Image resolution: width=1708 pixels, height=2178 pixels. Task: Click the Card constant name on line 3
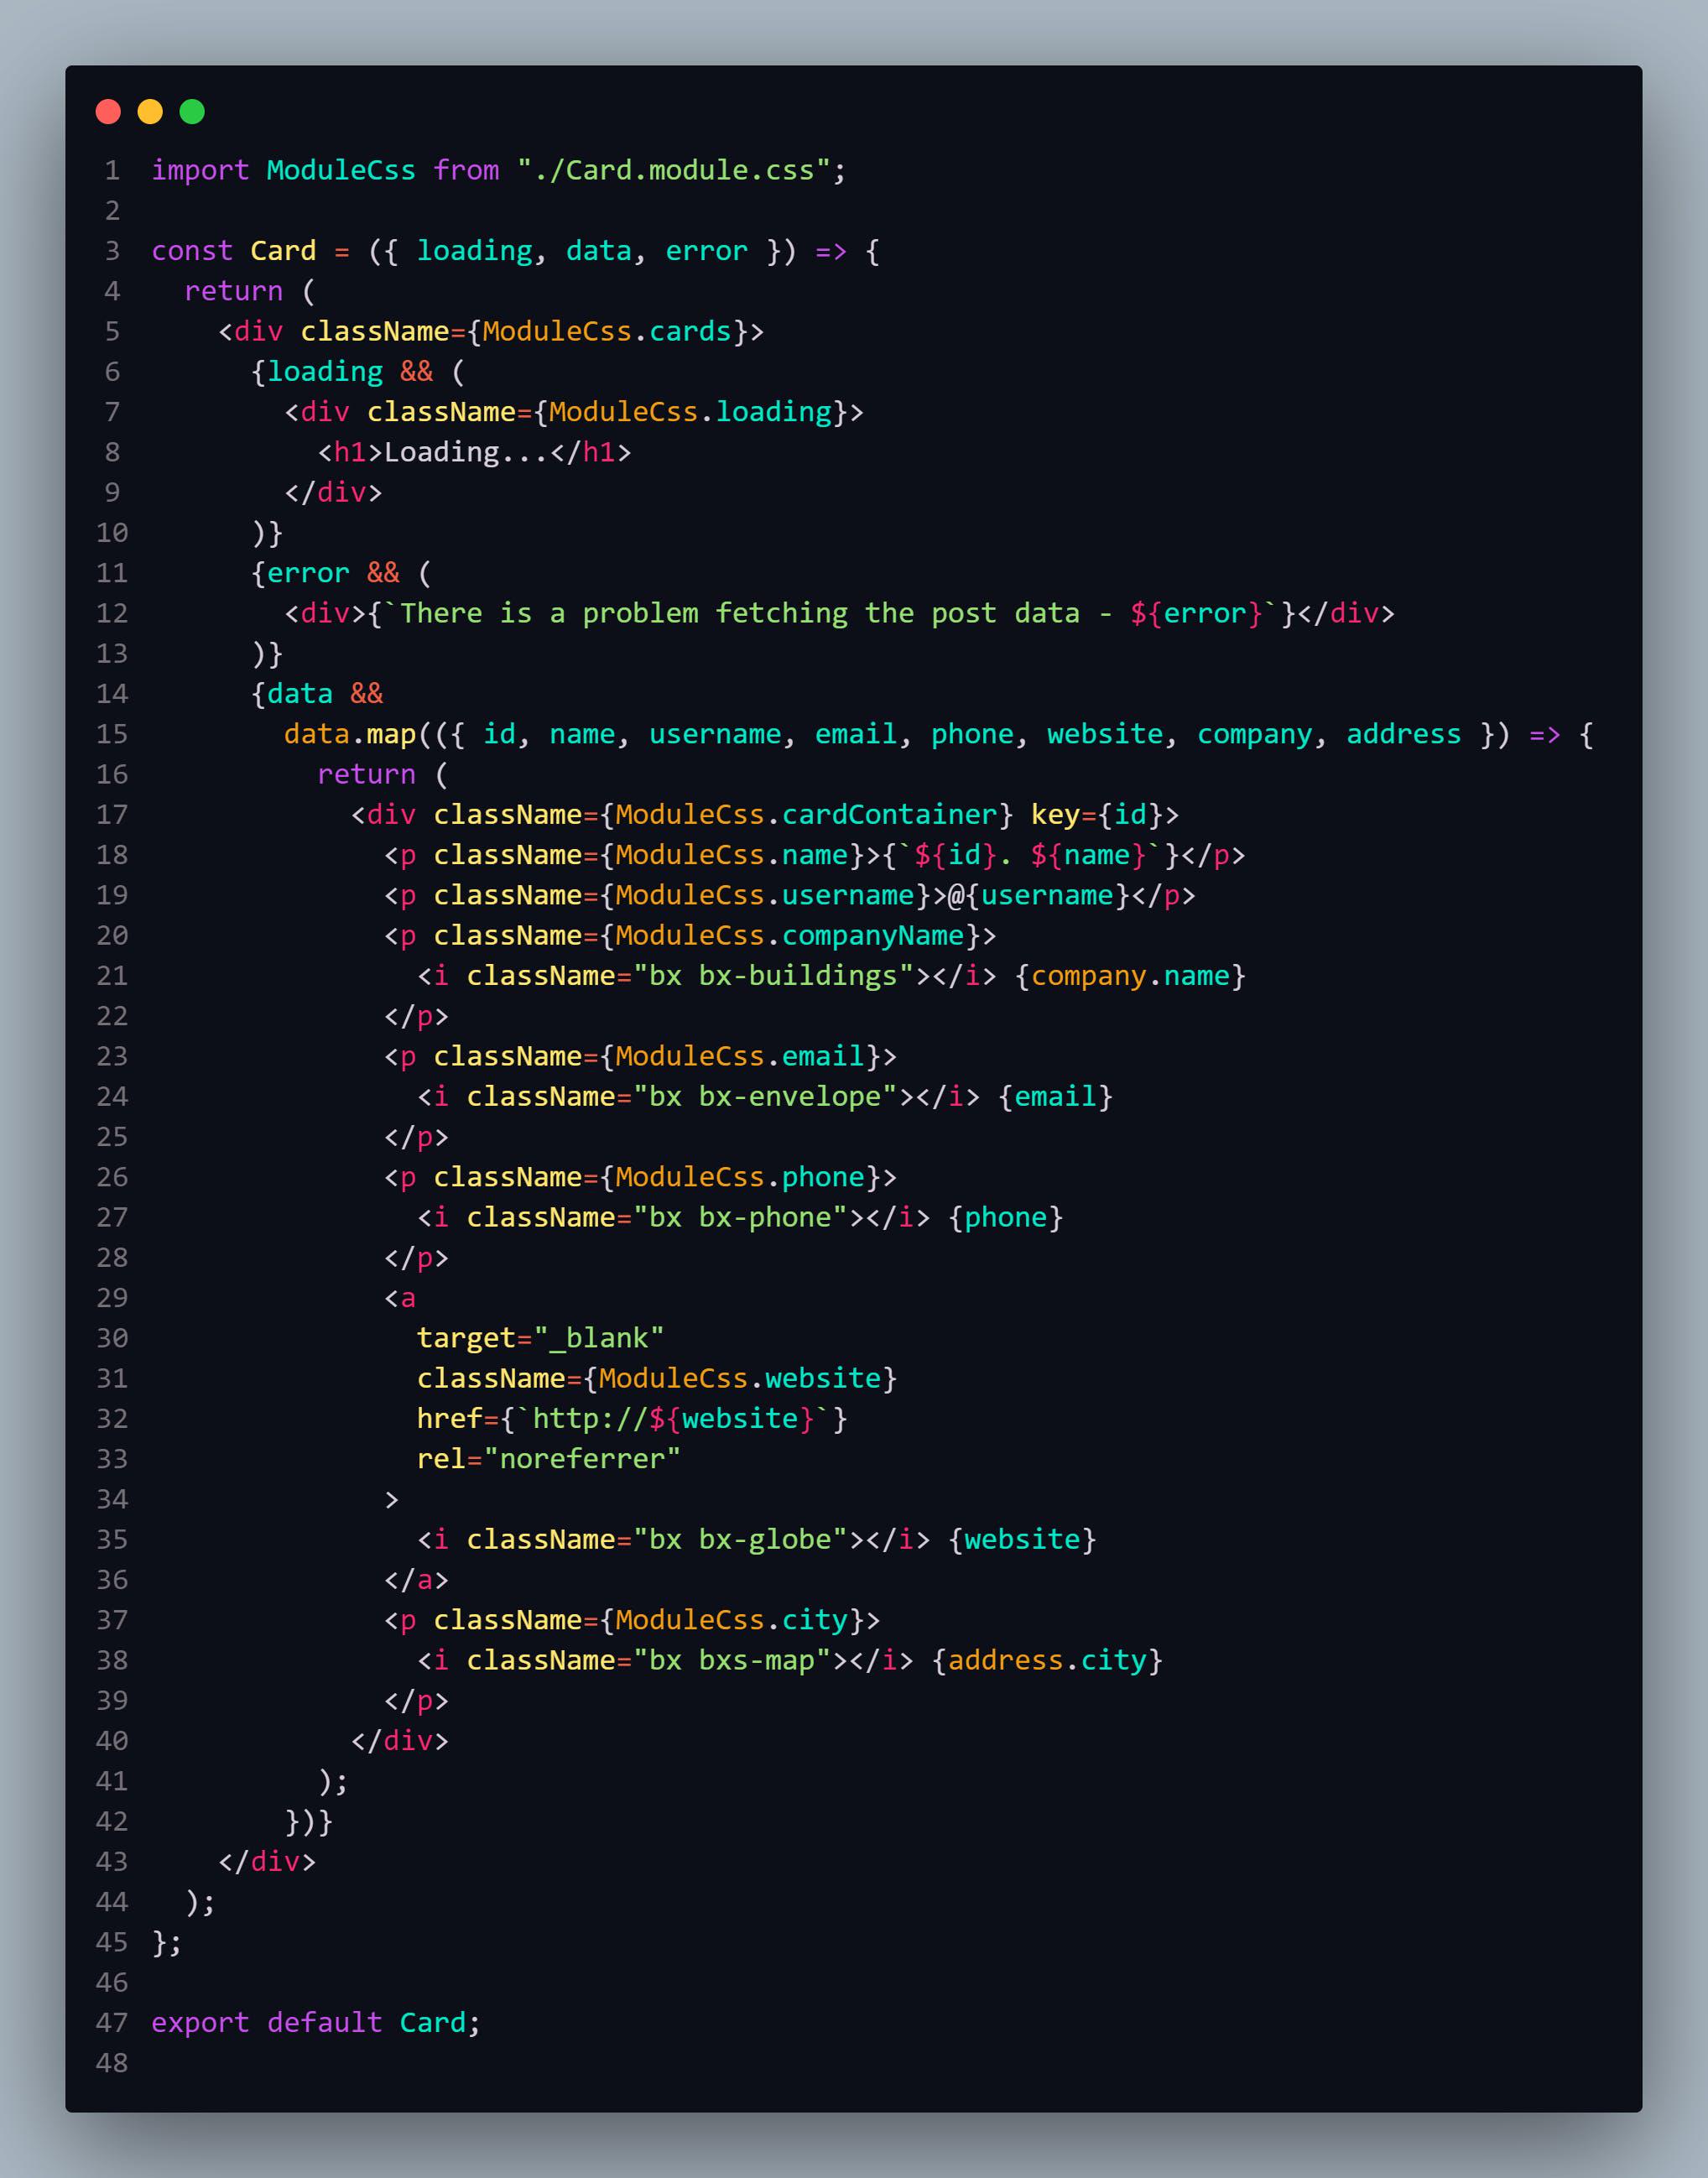(283, 251)
